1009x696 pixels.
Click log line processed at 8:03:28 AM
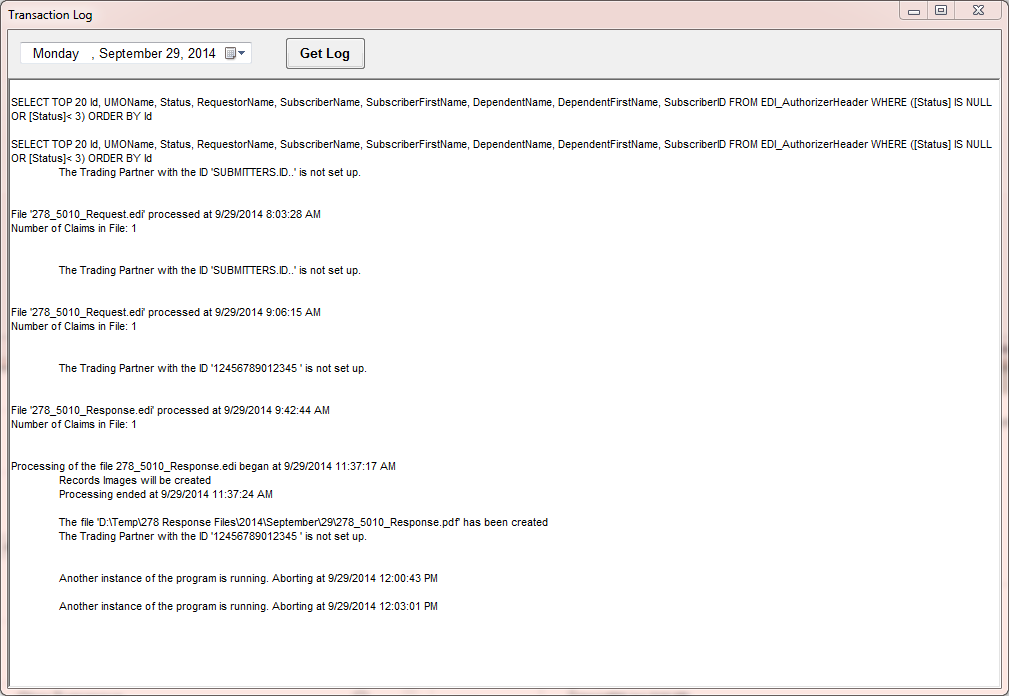166,214
